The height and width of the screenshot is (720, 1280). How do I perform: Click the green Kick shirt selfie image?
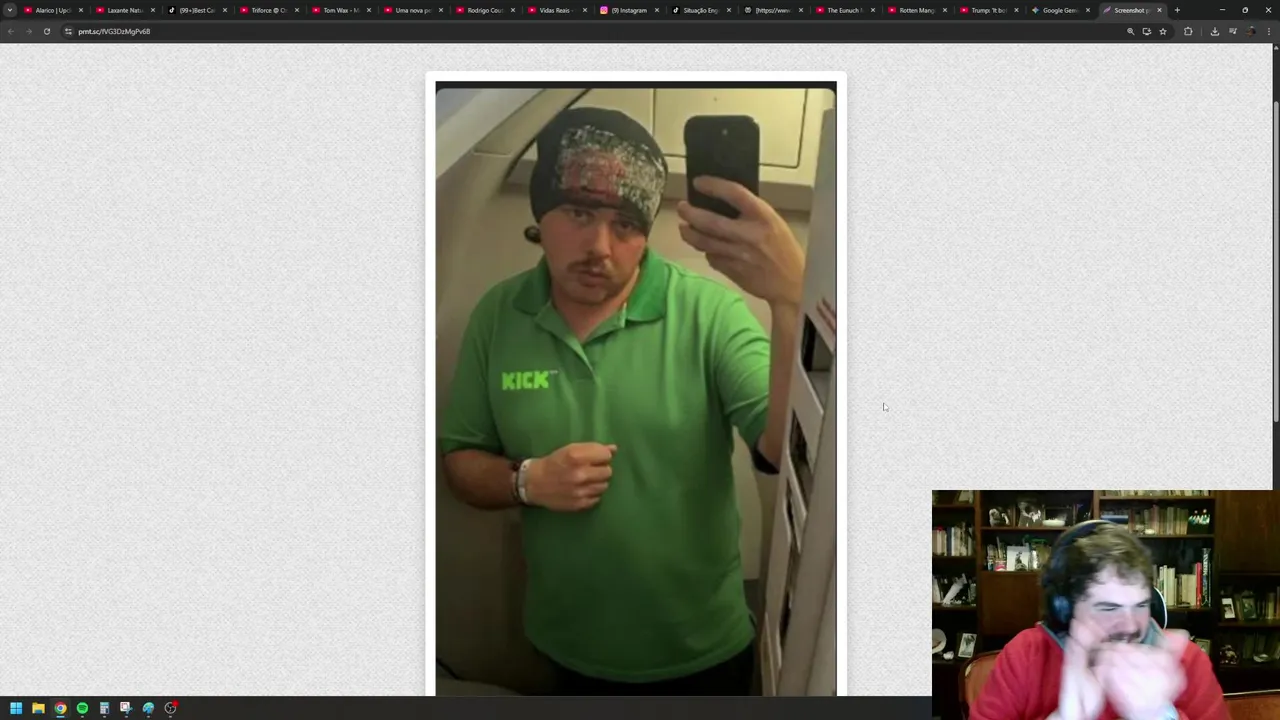pos(636,388)
